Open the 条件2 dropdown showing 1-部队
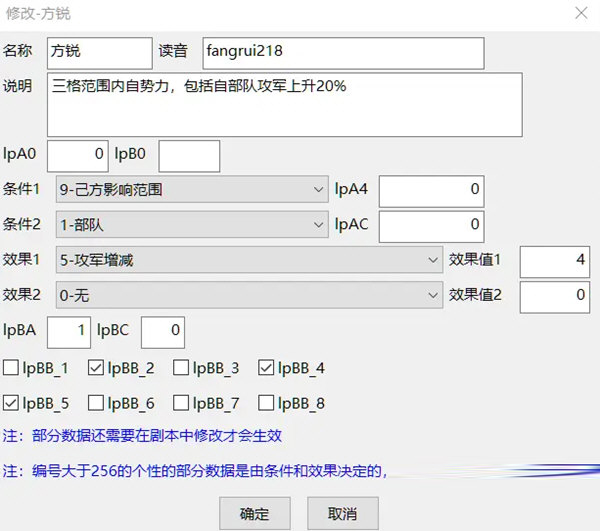This screenshot has width=600, height=531. (x=192, y=224)
